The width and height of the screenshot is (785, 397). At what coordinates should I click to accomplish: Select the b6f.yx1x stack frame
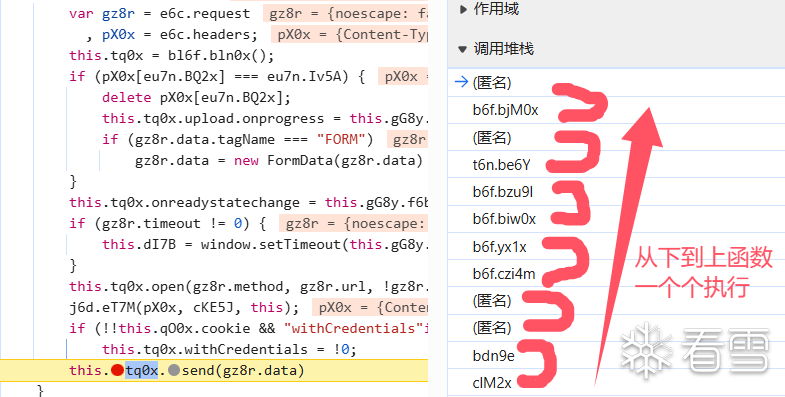pyautogui.click(x=616, y=246)
